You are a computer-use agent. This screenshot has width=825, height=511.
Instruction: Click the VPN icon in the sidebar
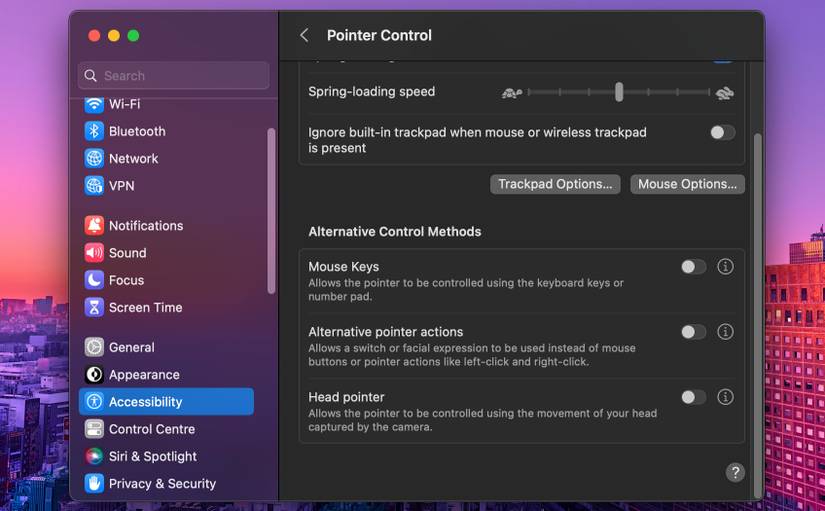tap(94, 186)
